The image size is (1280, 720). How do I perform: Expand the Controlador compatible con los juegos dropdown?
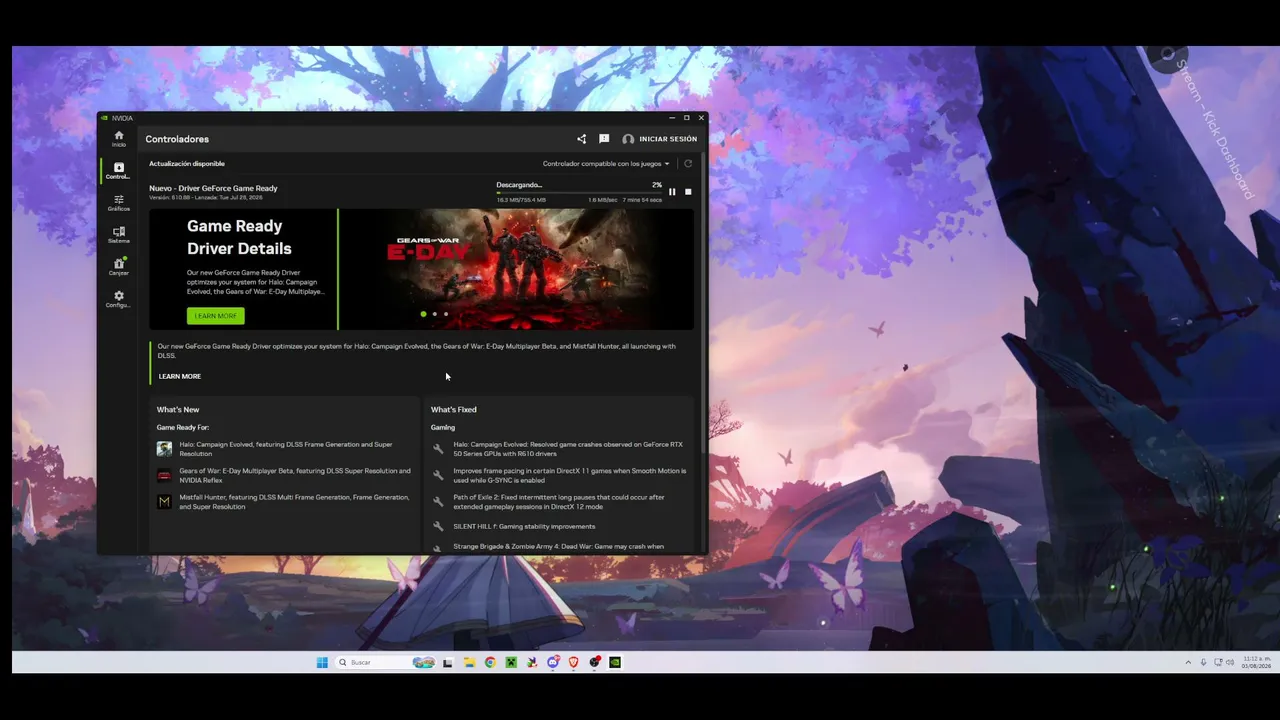tap(606, 164)
